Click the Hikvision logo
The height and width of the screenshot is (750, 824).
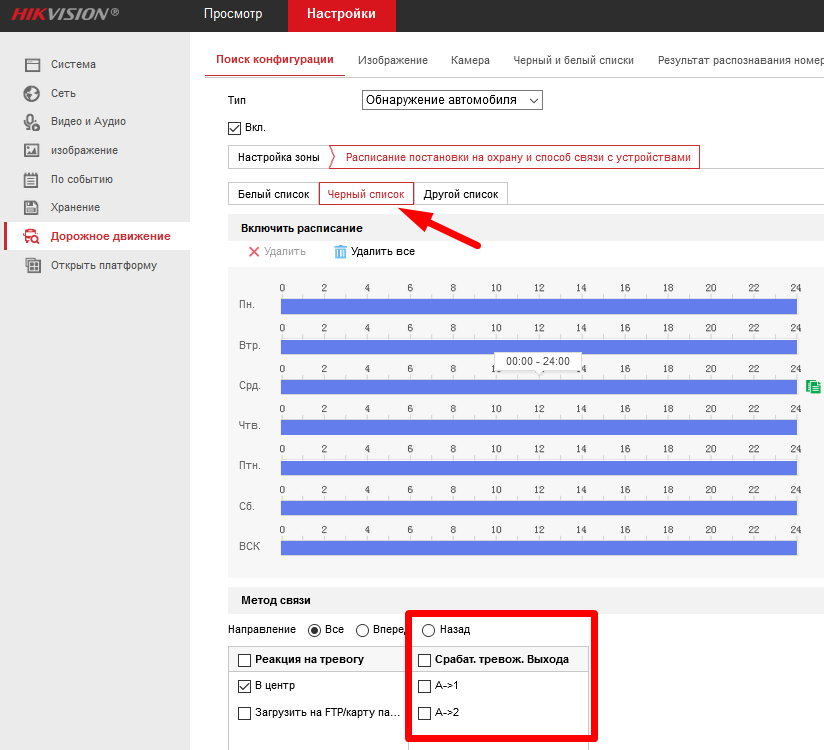[x=65, y=14]
